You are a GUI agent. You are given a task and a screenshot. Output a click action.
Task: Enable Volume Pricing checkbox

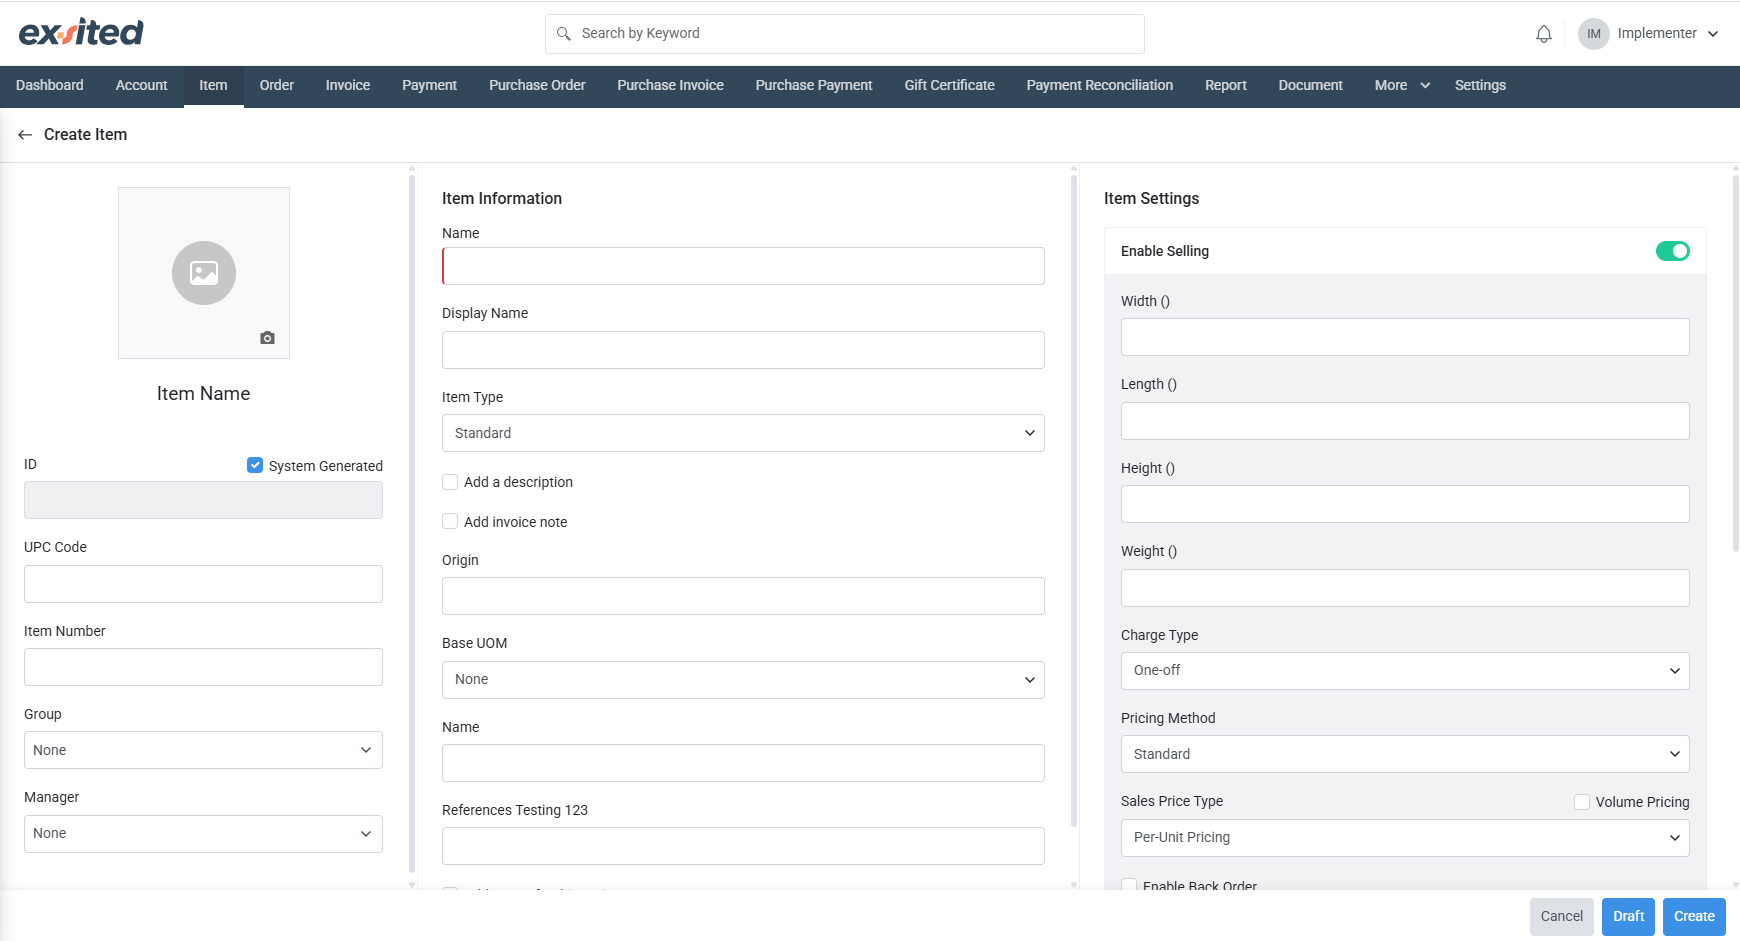[x=1582, y=802]
